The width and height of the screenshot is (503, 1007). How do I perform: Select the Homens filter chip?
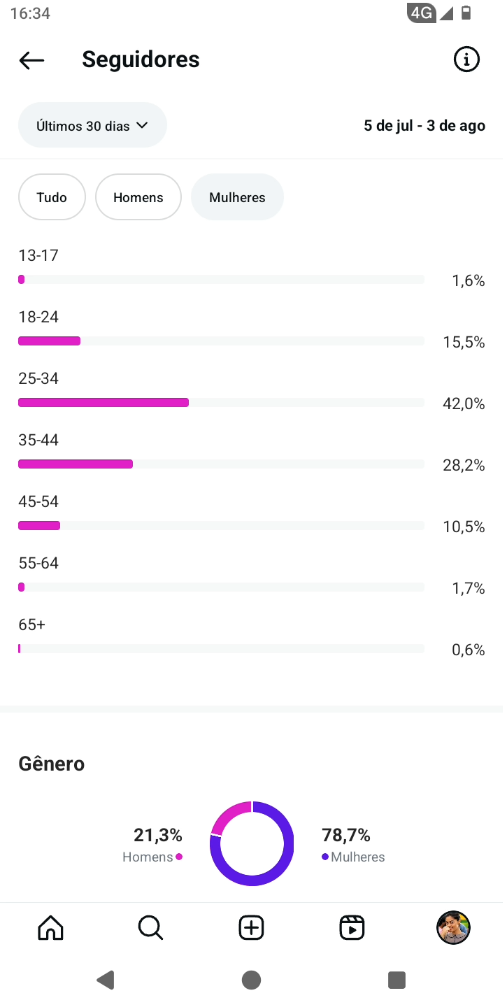pos(138,197)
